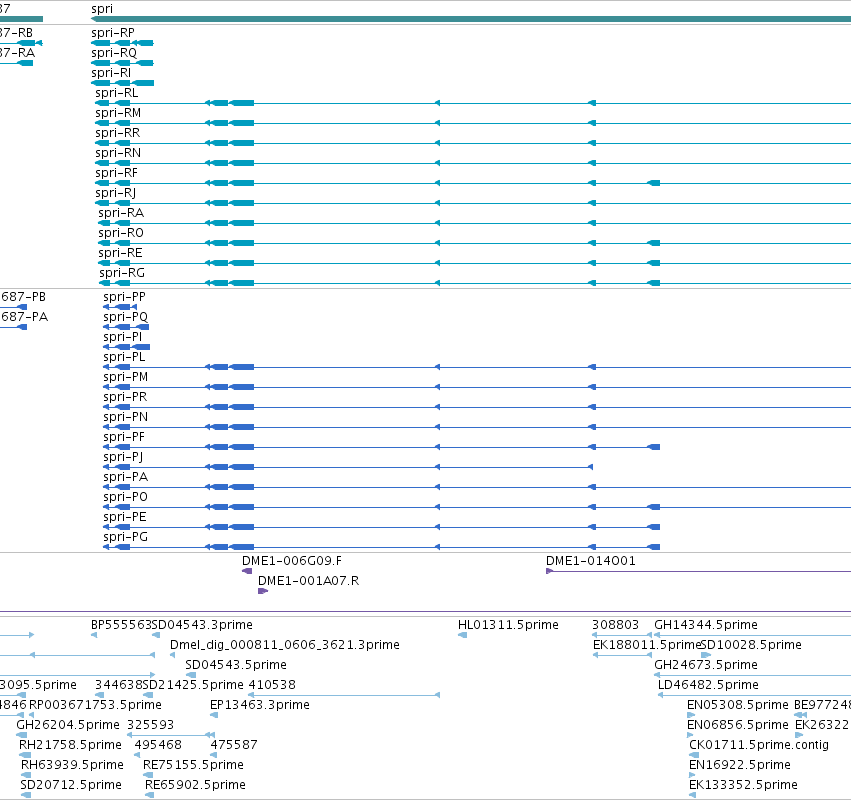Click the spri-RJ transcript label
The height and width of the screenshot is (800, 851).
[116, 193]
